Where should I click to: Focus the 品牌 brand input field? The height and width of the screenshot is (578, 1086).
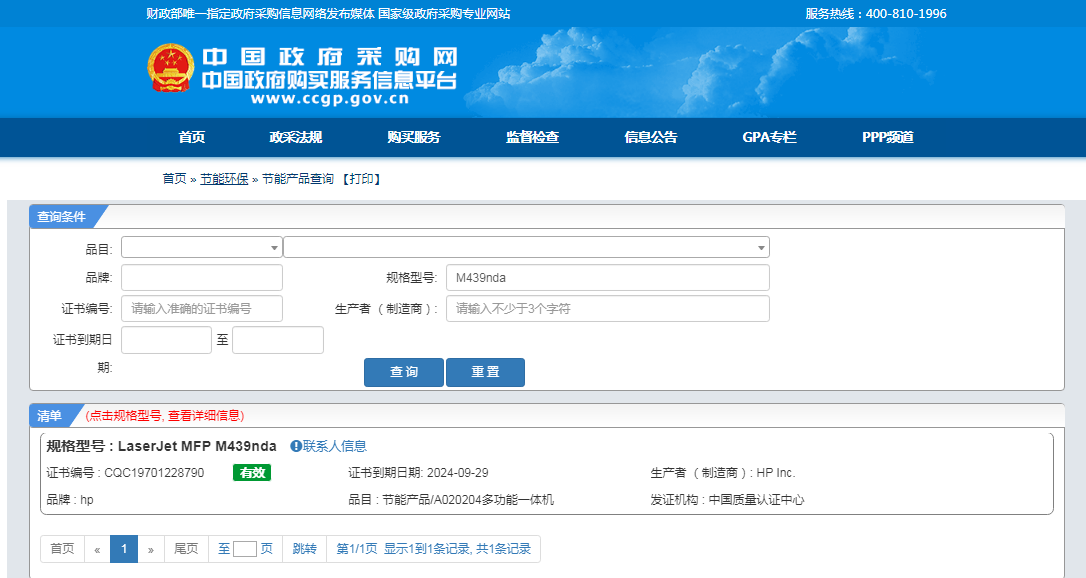202,278
